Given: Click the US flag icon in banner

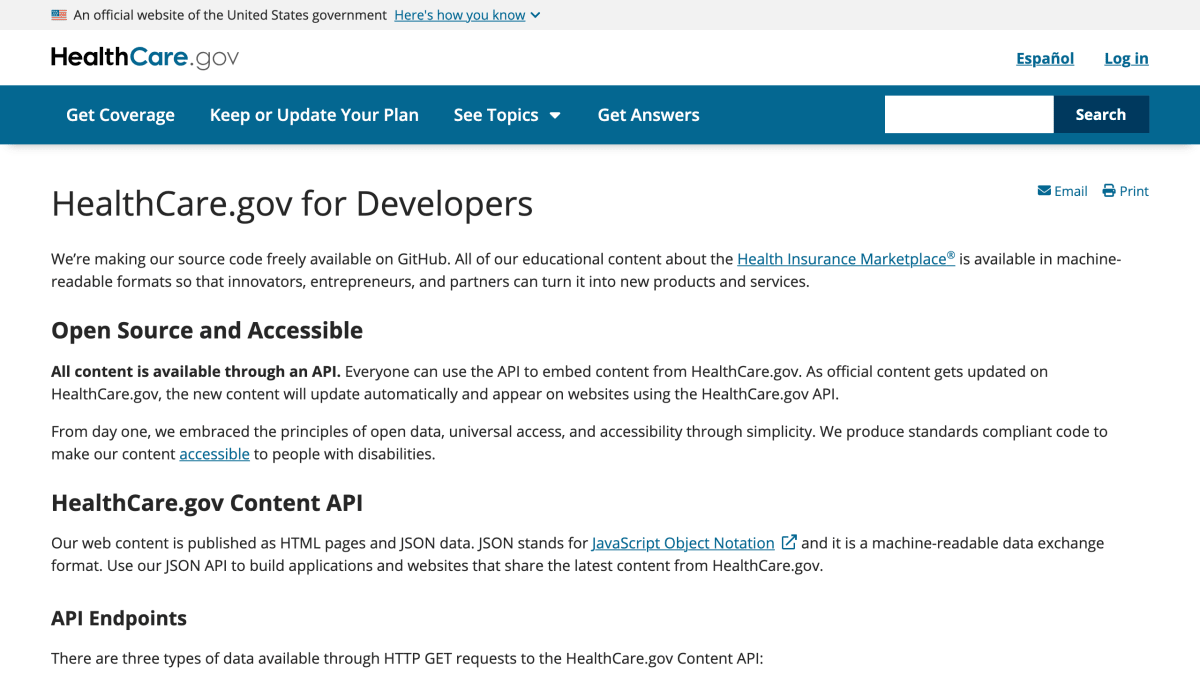Looking at the screenshot, I should [59, 15].
